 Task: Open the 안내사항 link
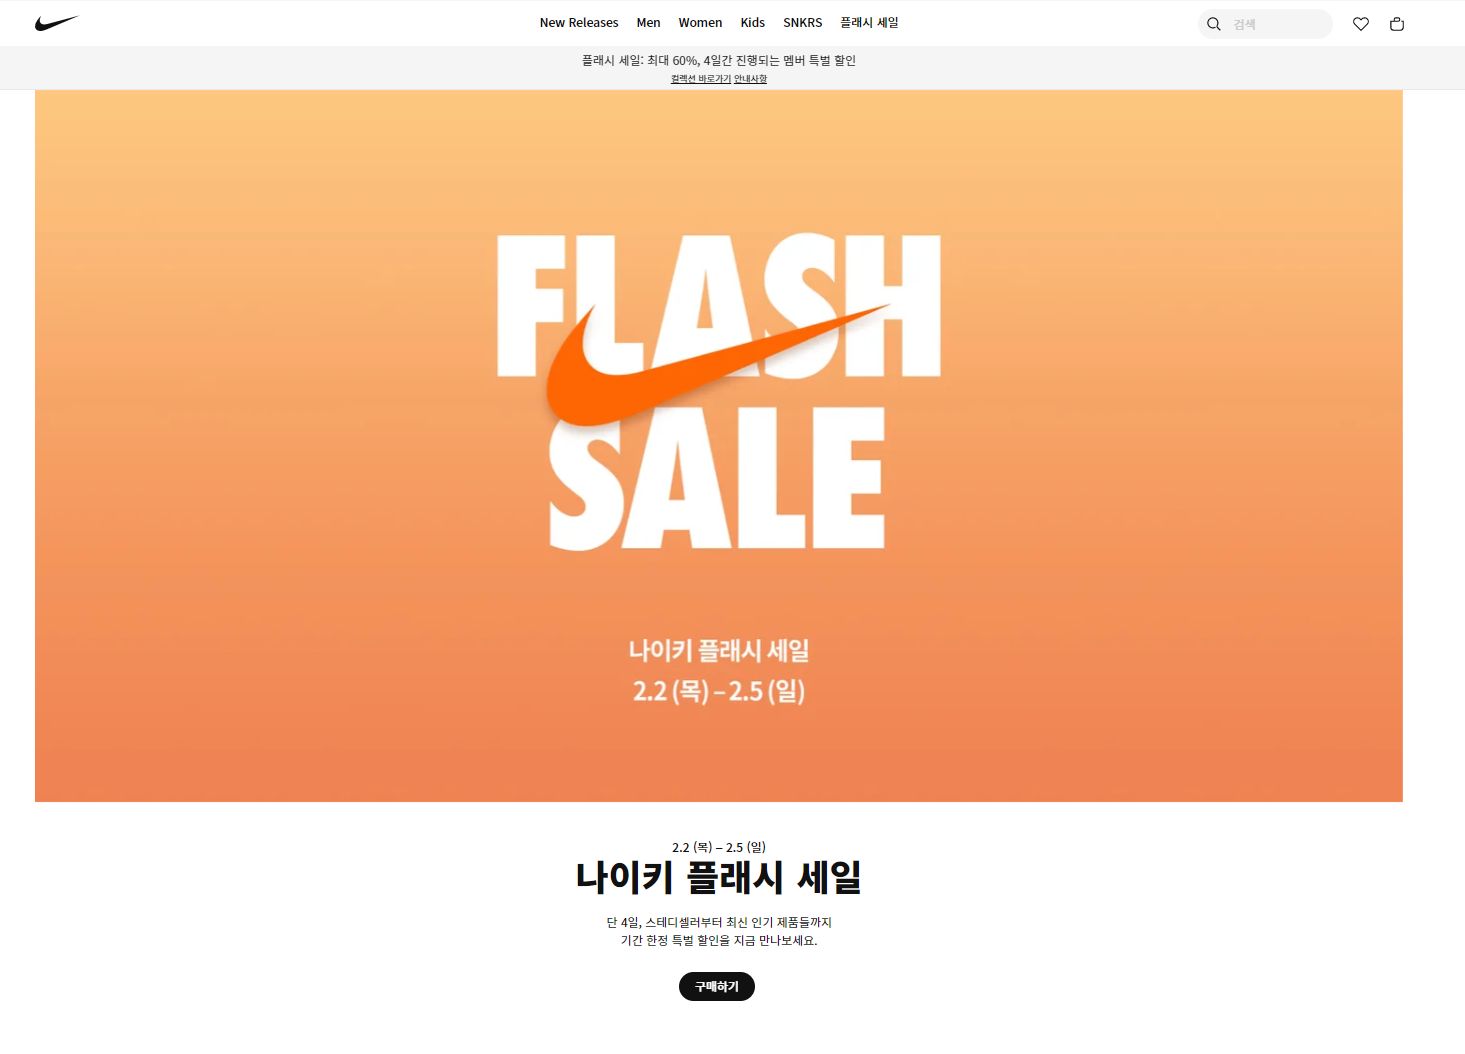tap(751, 79)
